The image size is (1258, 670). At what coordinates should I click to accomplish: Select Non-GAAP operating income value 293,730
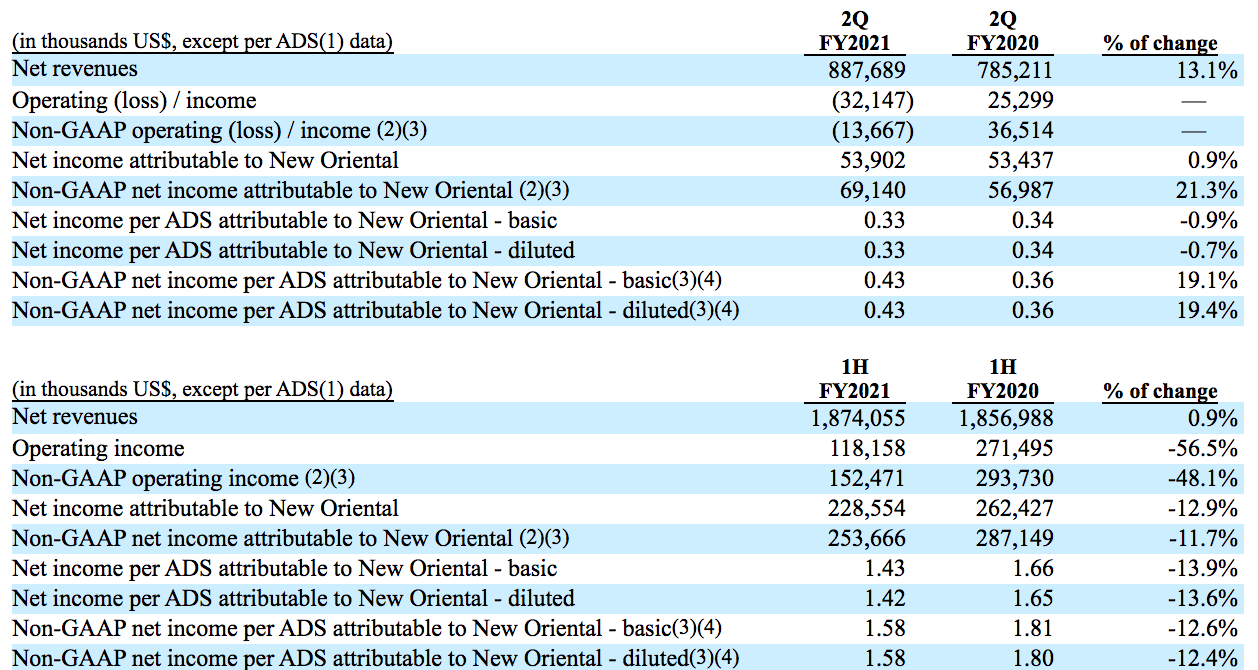[1017, 478]
